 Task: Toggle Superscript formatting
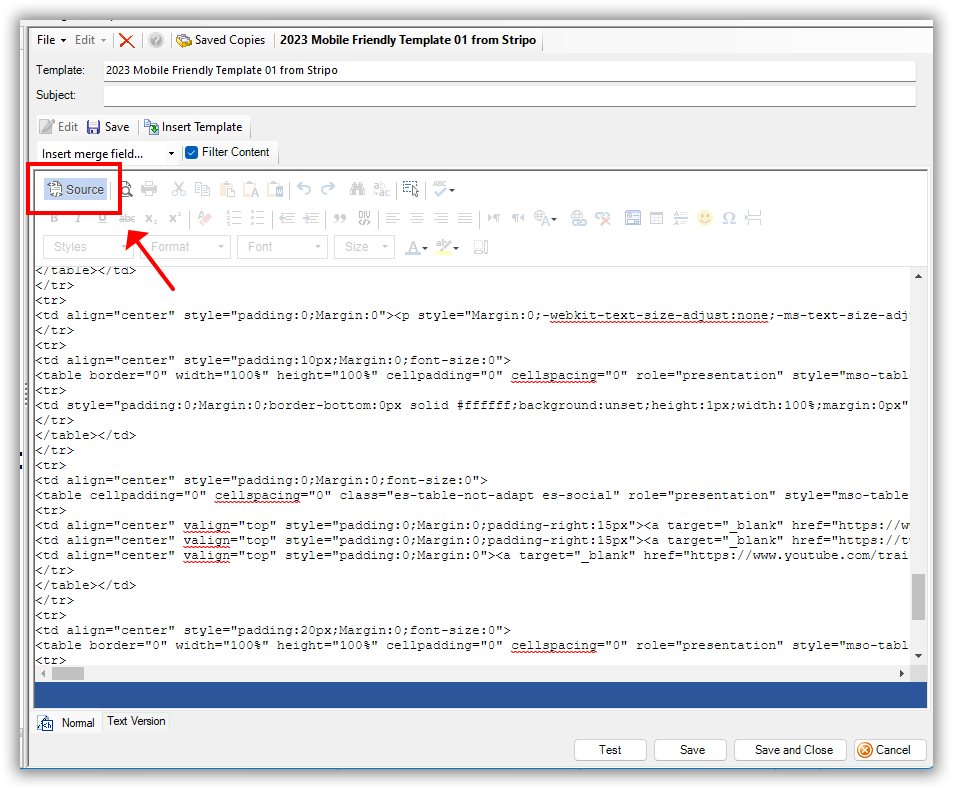(175, 218)
